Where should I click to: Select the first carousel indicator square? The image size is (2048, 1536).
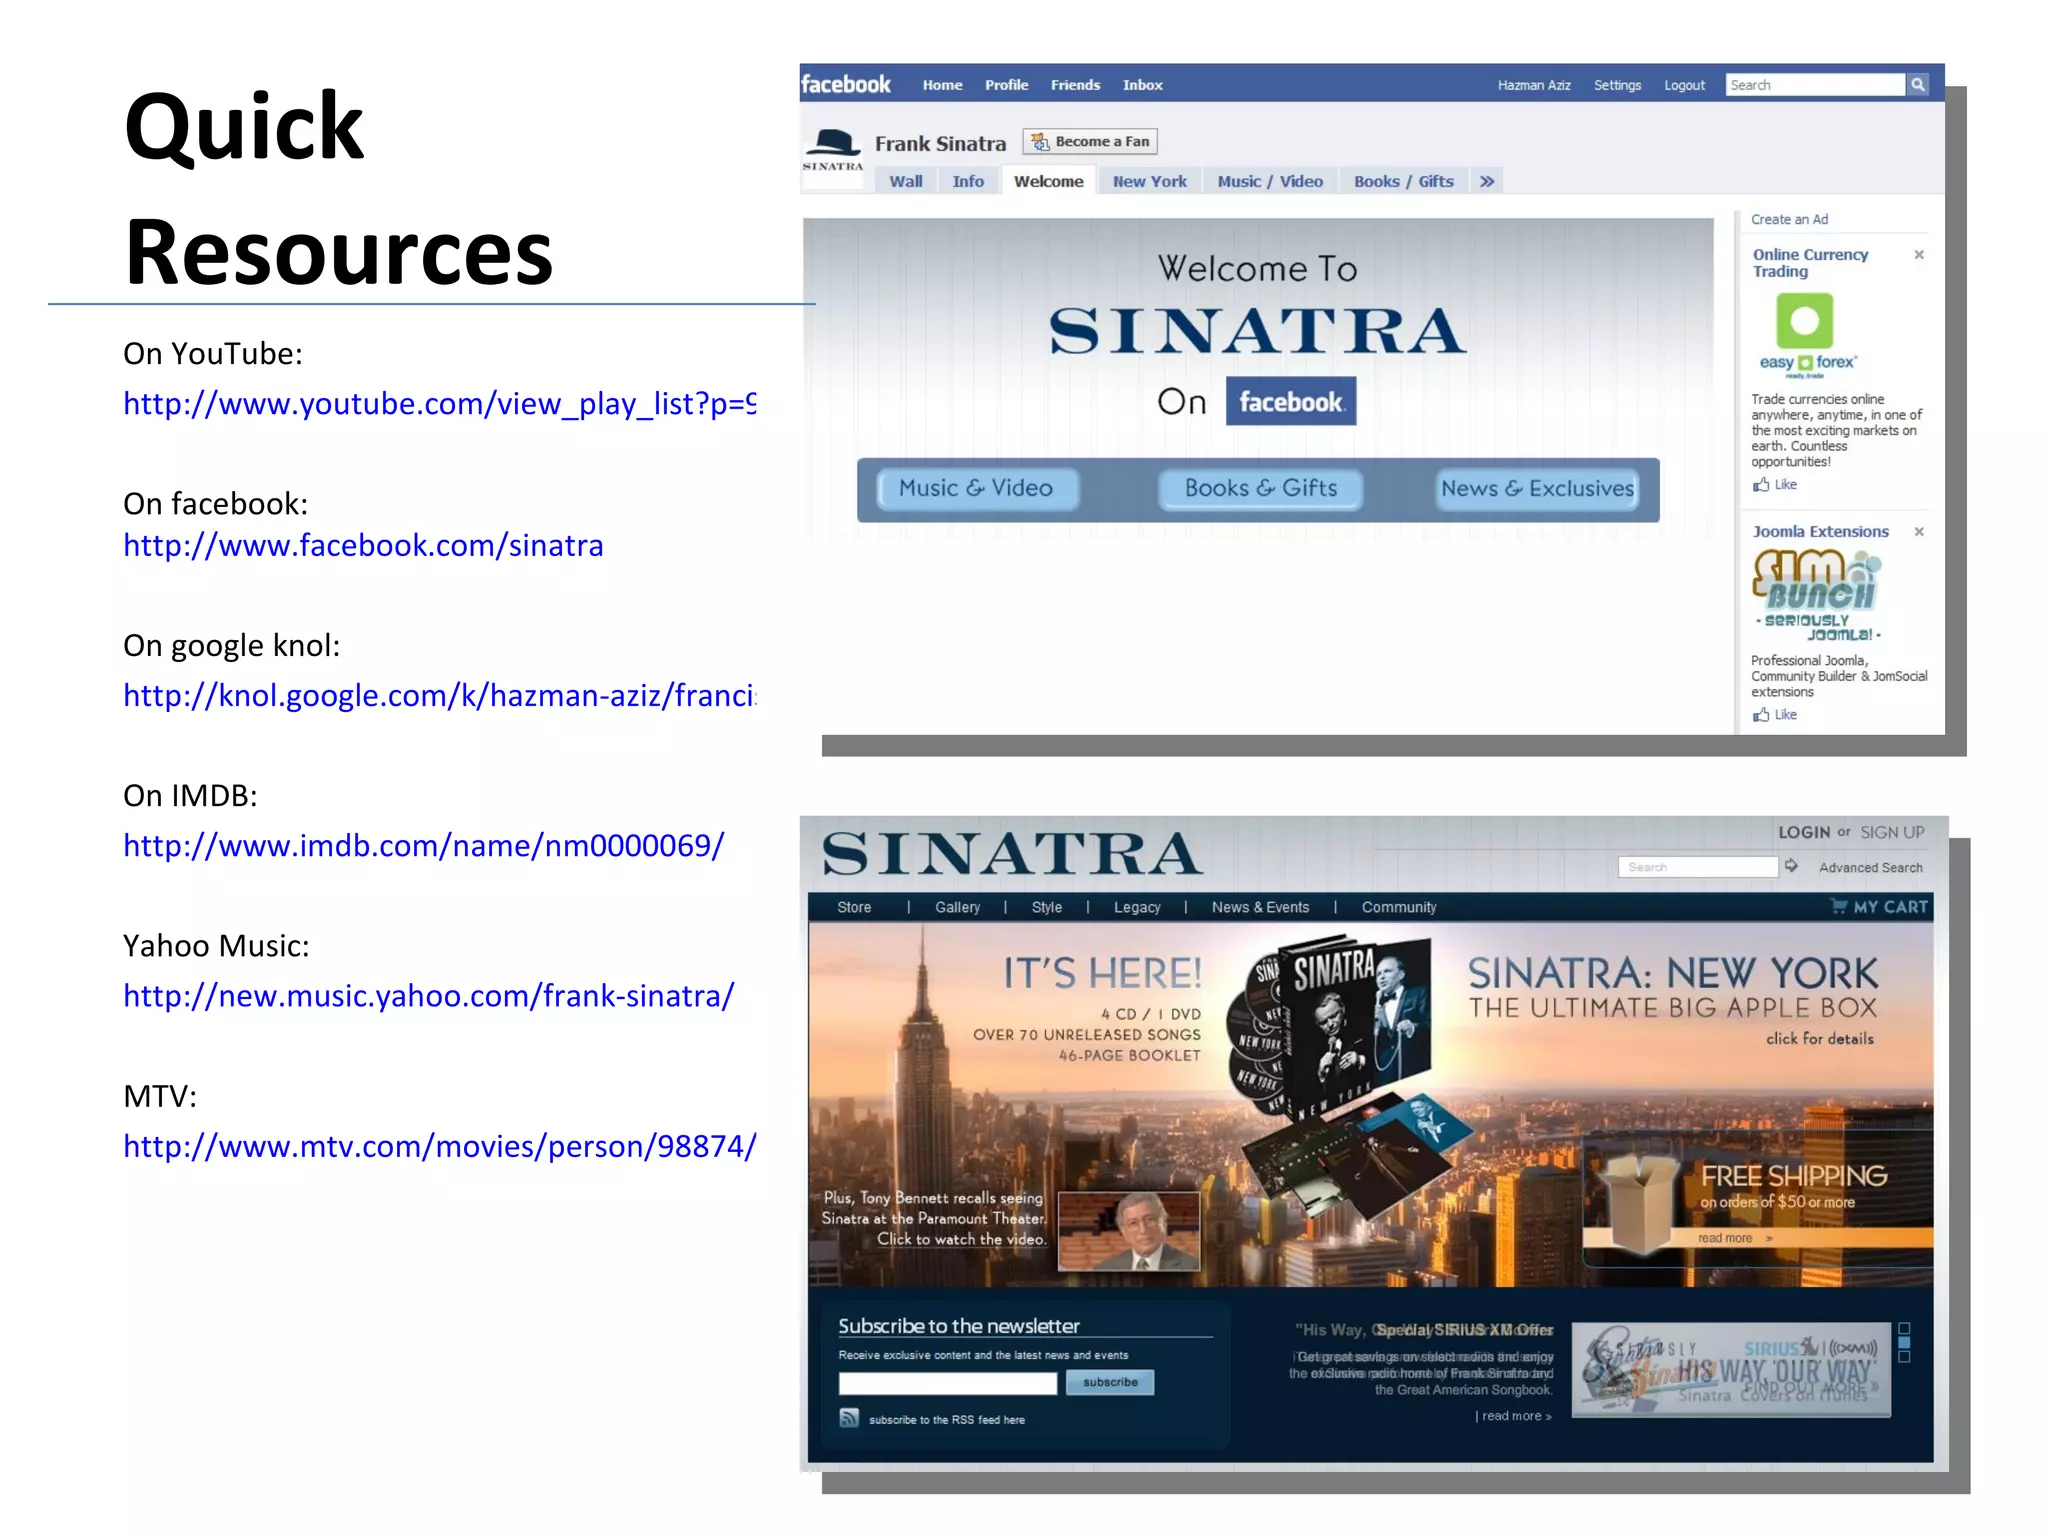tap(1904, 1328)
